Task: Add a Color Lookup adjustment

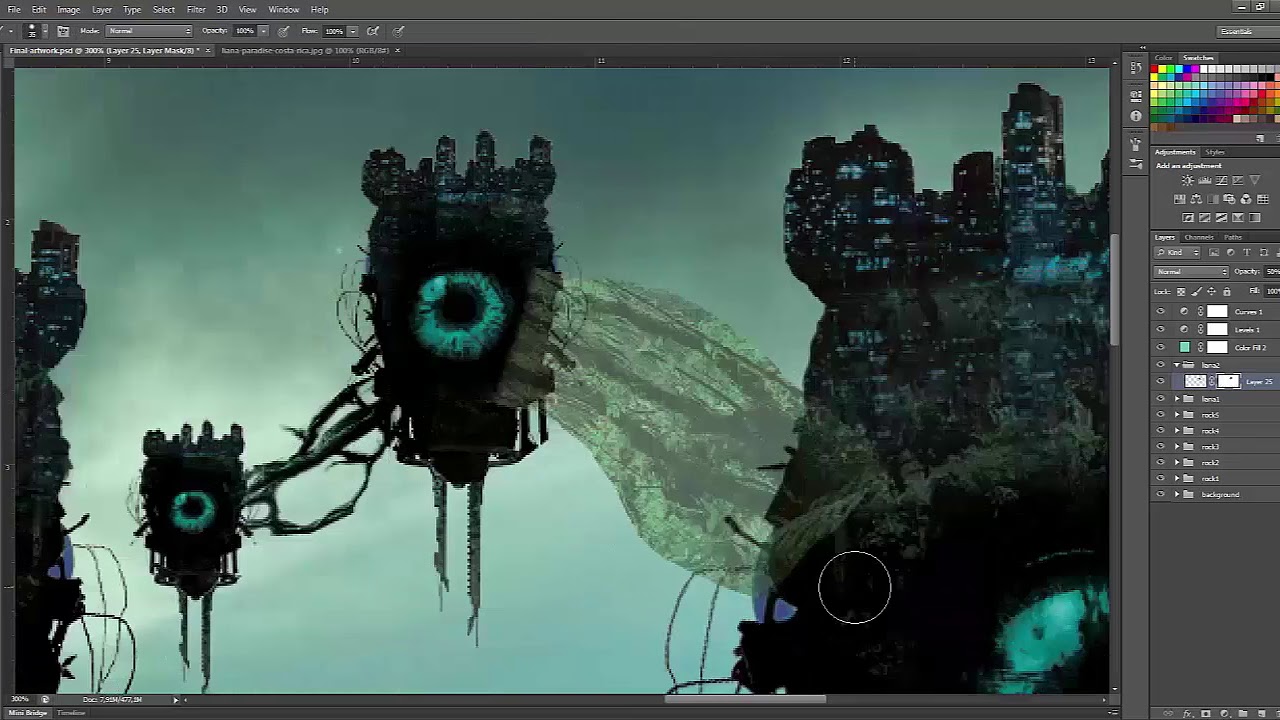Action: click(1263, 199)
